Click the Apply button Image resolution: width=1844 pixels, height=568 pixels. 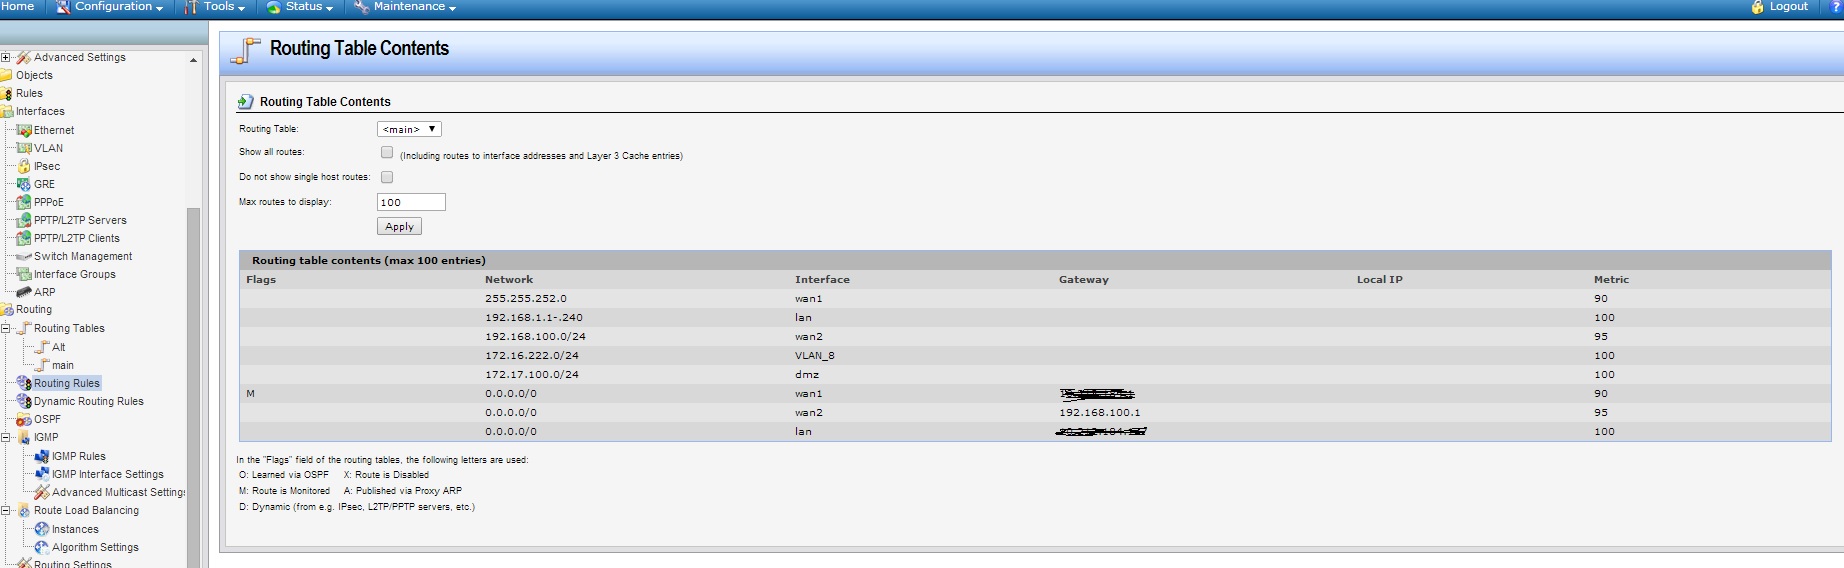[x=399, y=227]
